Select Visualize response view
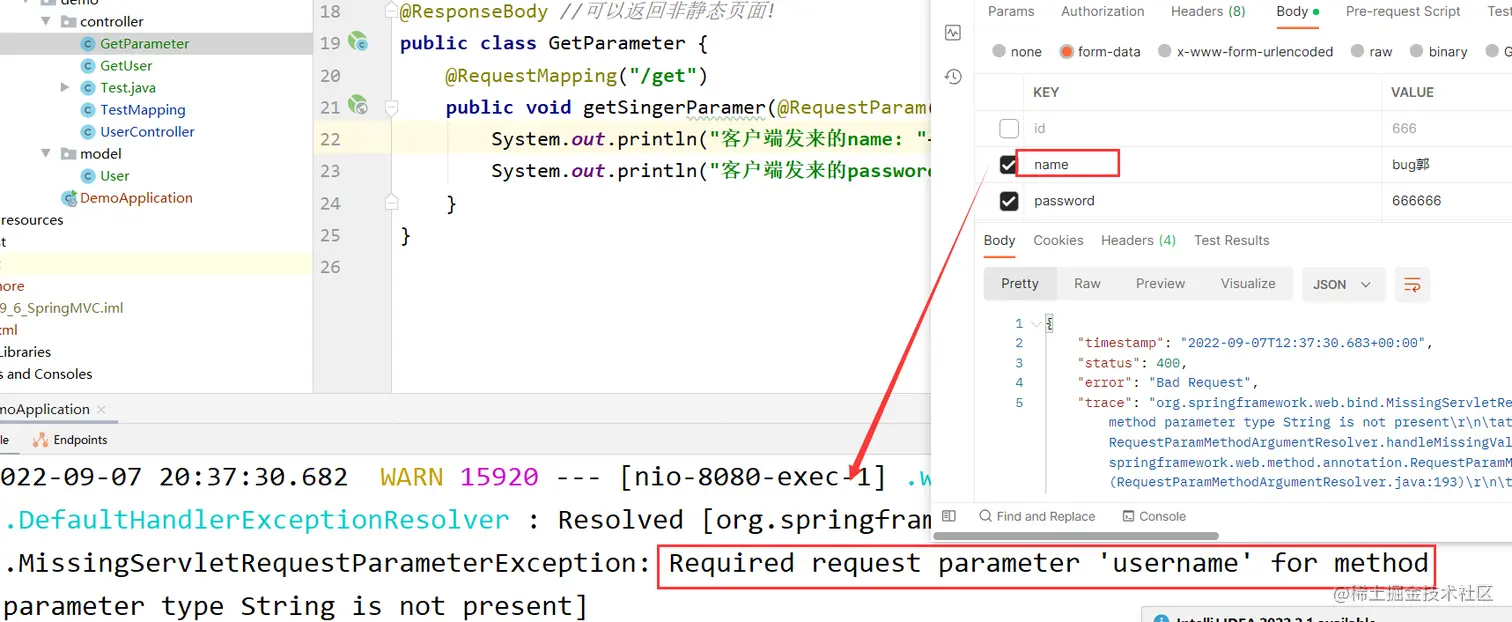Viewport: 1512px width, 622px height. 1248,284
